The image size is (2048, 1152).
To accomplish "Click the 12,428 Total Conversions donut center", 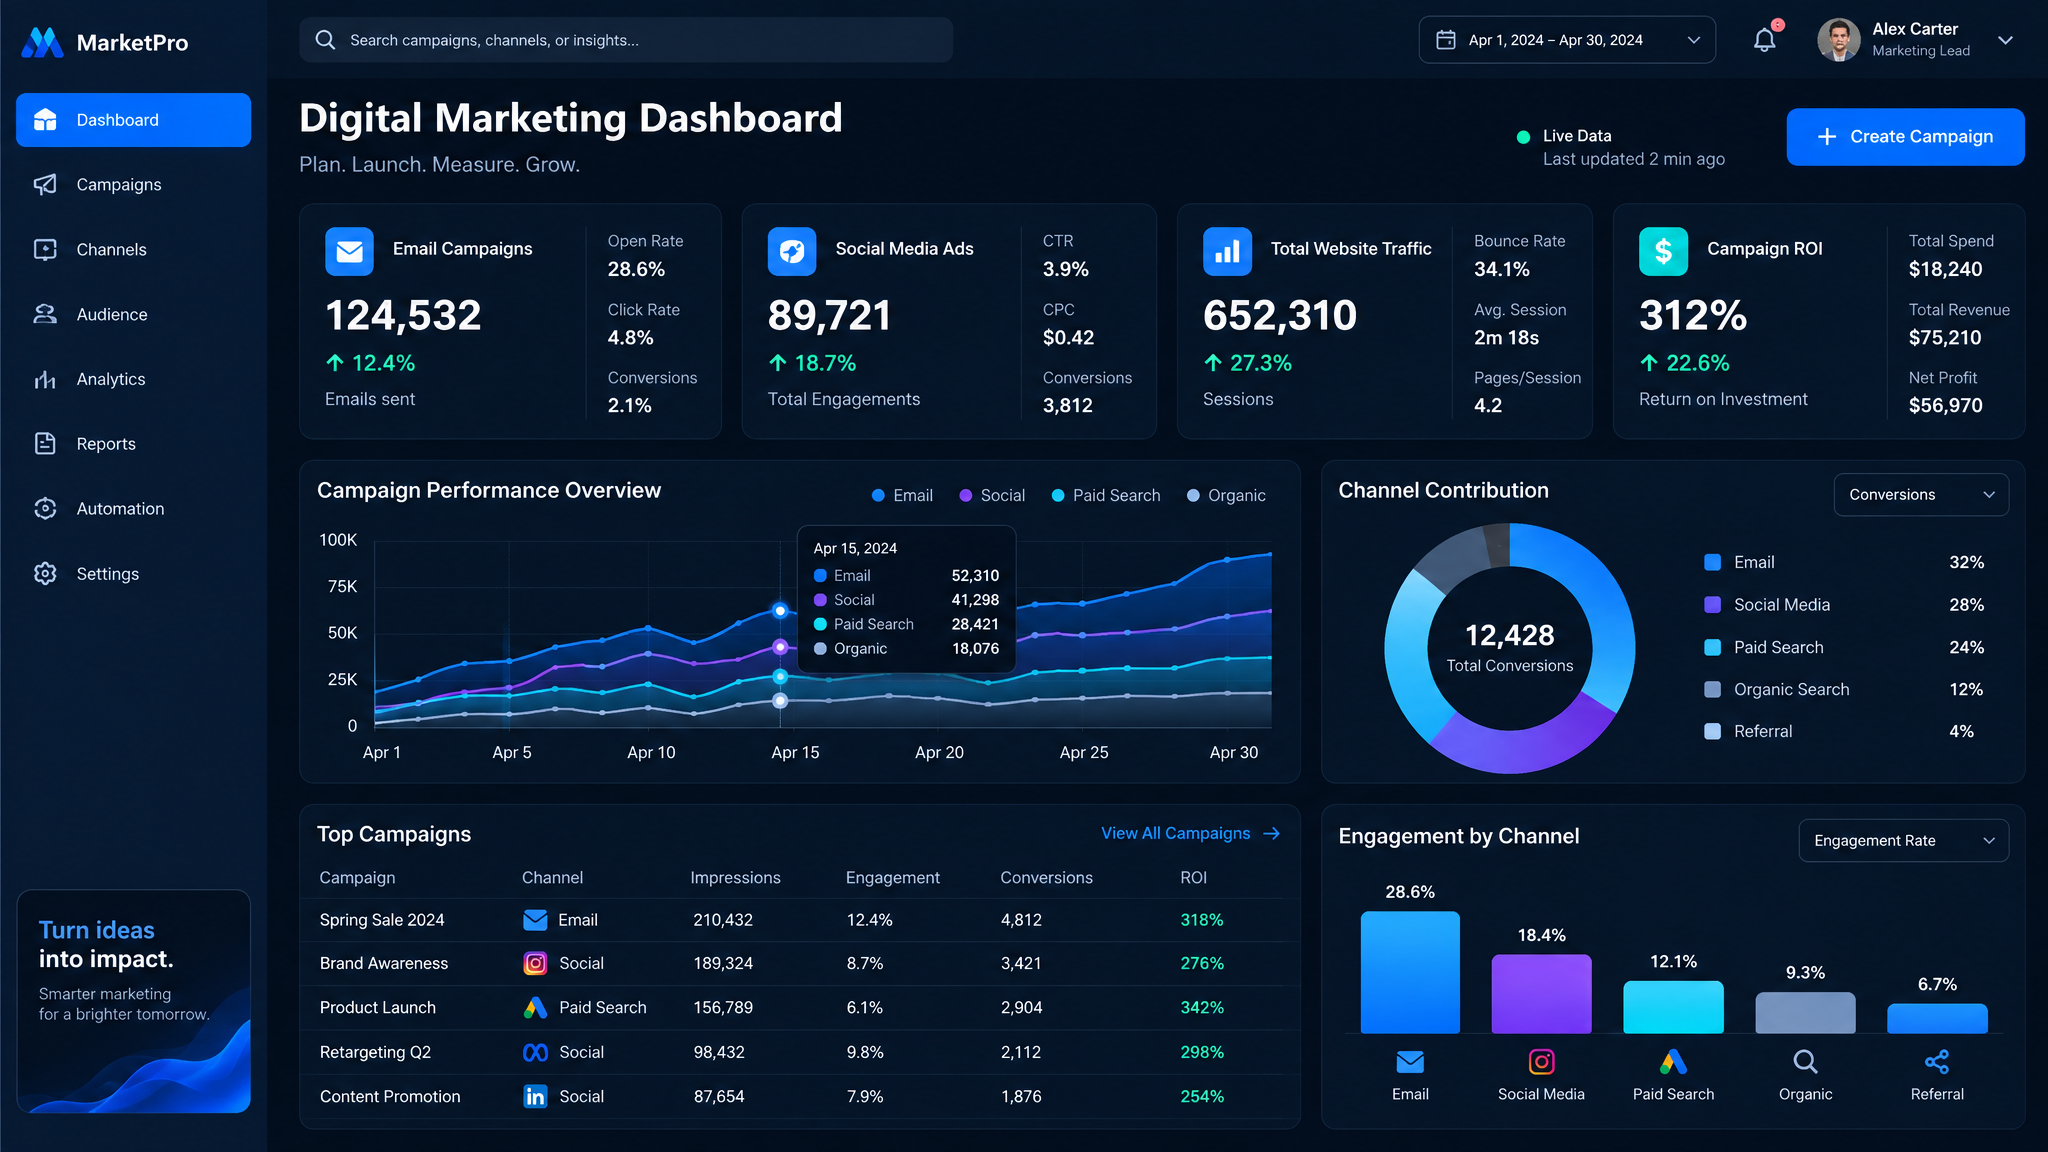I will pos(1510,647).
